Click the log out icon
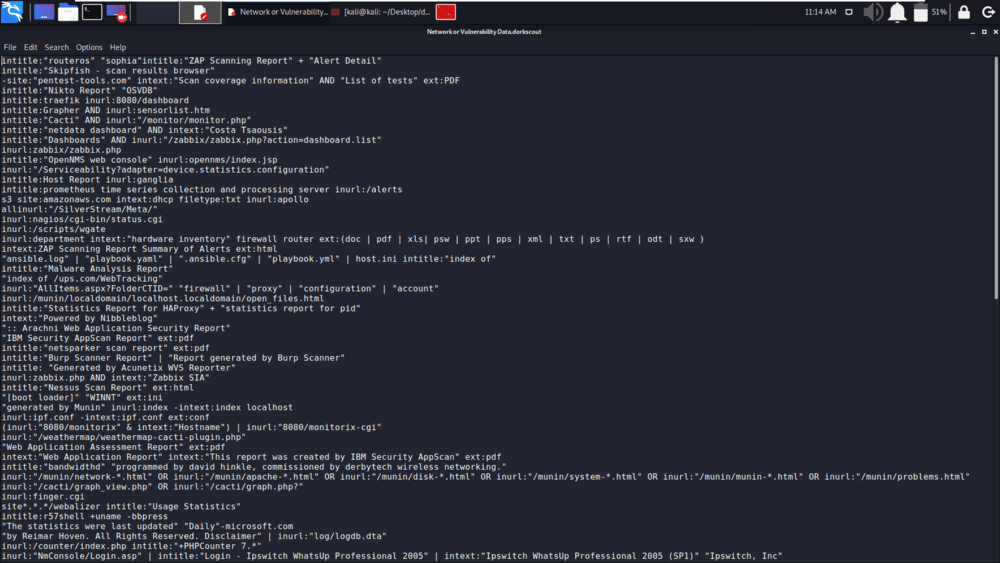This screenshot has height=563, width=1000. [x=987, y=11]
